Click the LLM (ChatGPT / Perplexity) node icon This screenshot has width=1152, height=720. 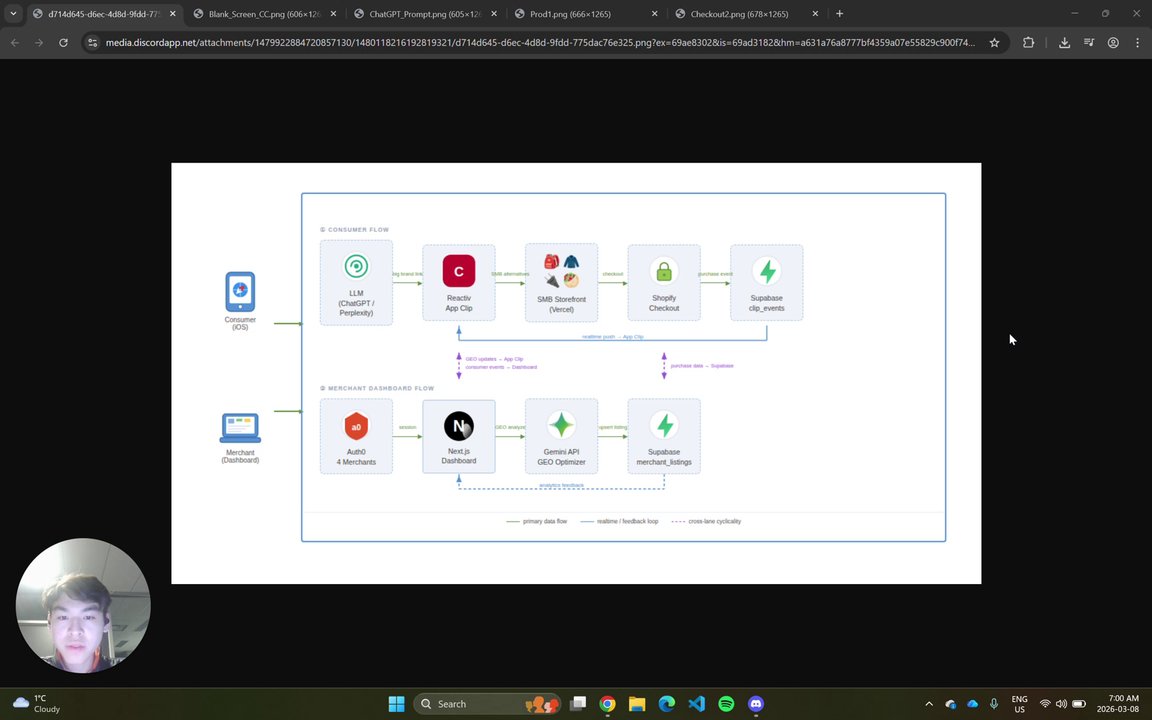click(356, 266)
